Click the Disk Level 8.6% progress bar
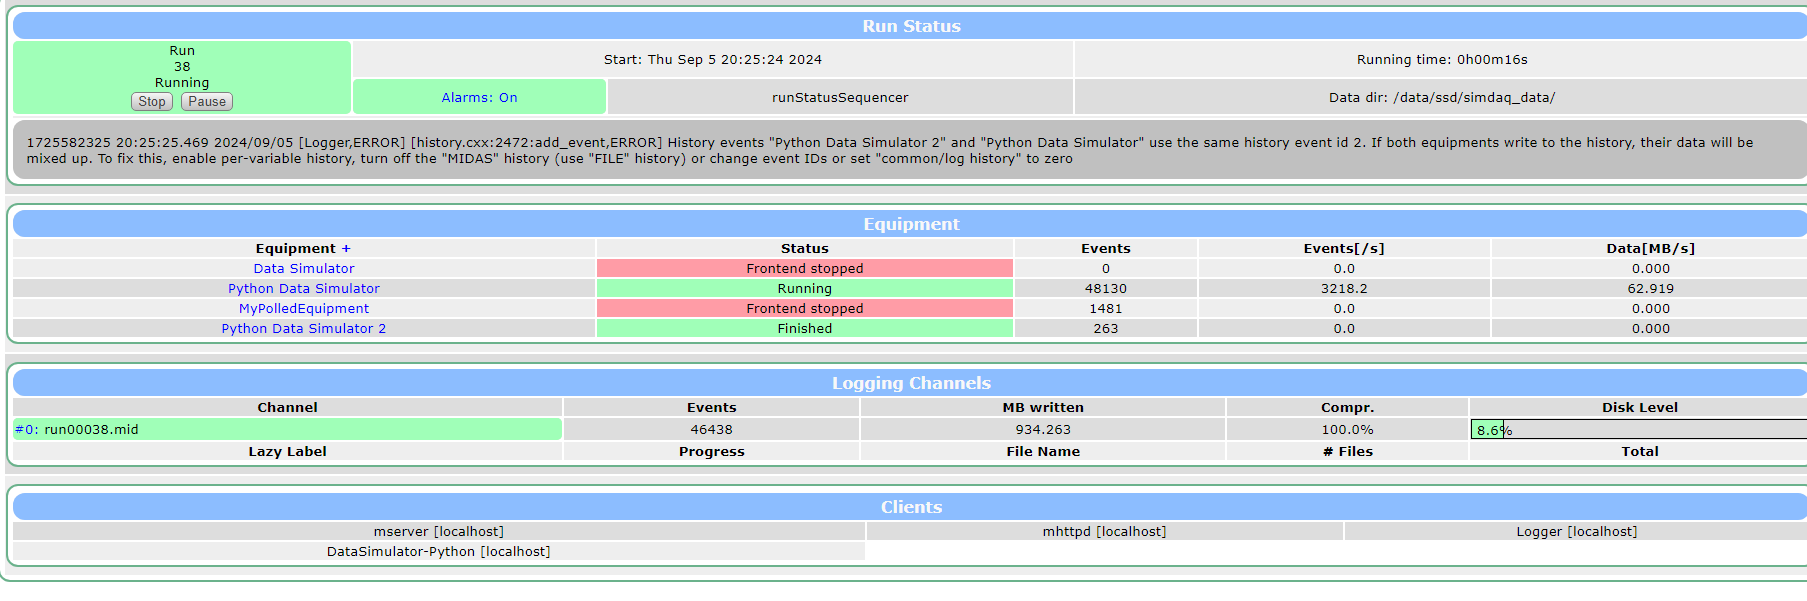Screen dimensions: 1807x601 tap(1638, 429)
